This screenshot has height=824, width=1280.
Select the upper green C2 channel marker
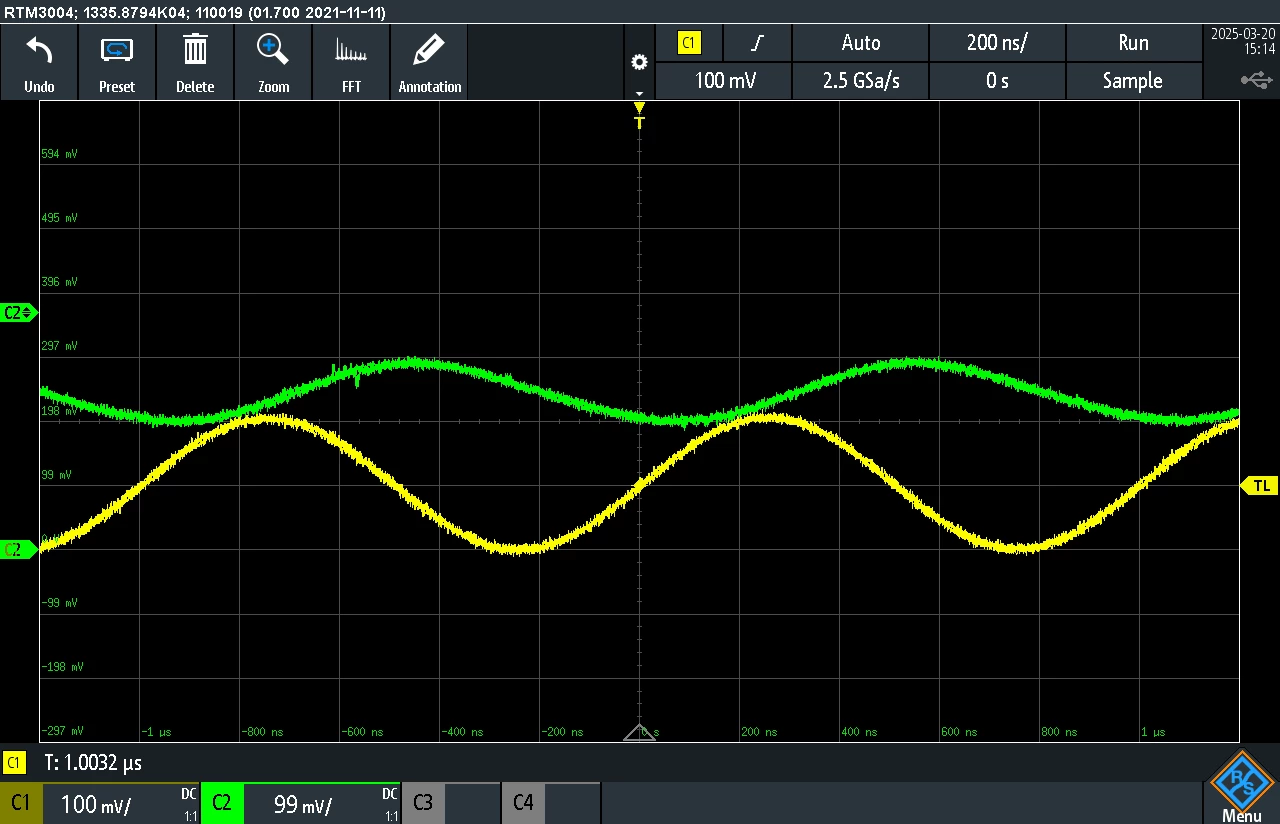(x=19, y=312)
